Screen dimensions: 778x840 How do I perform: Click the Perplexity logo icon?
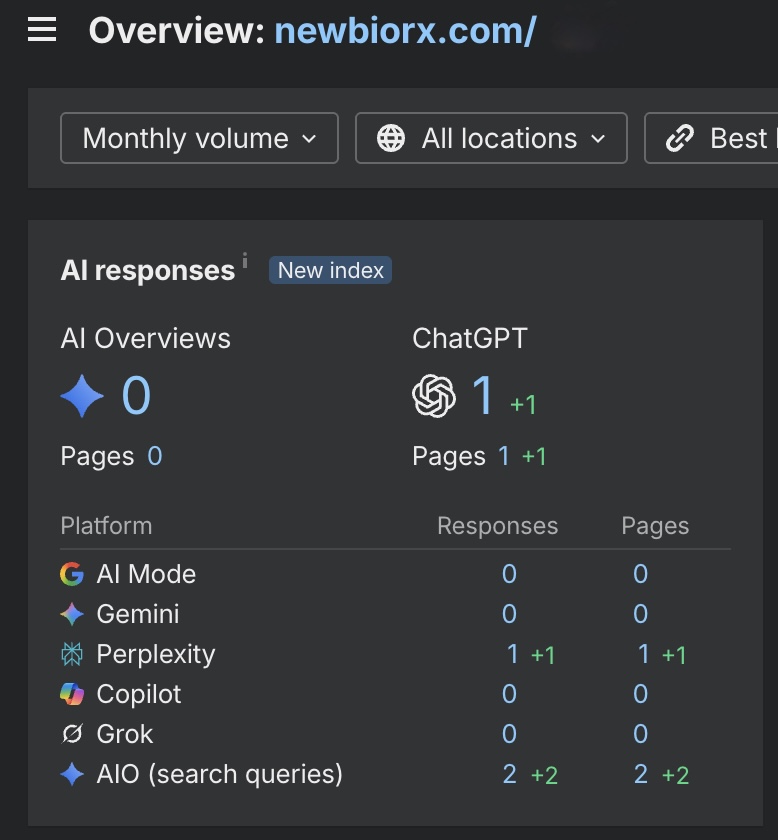tap(72, 654)
